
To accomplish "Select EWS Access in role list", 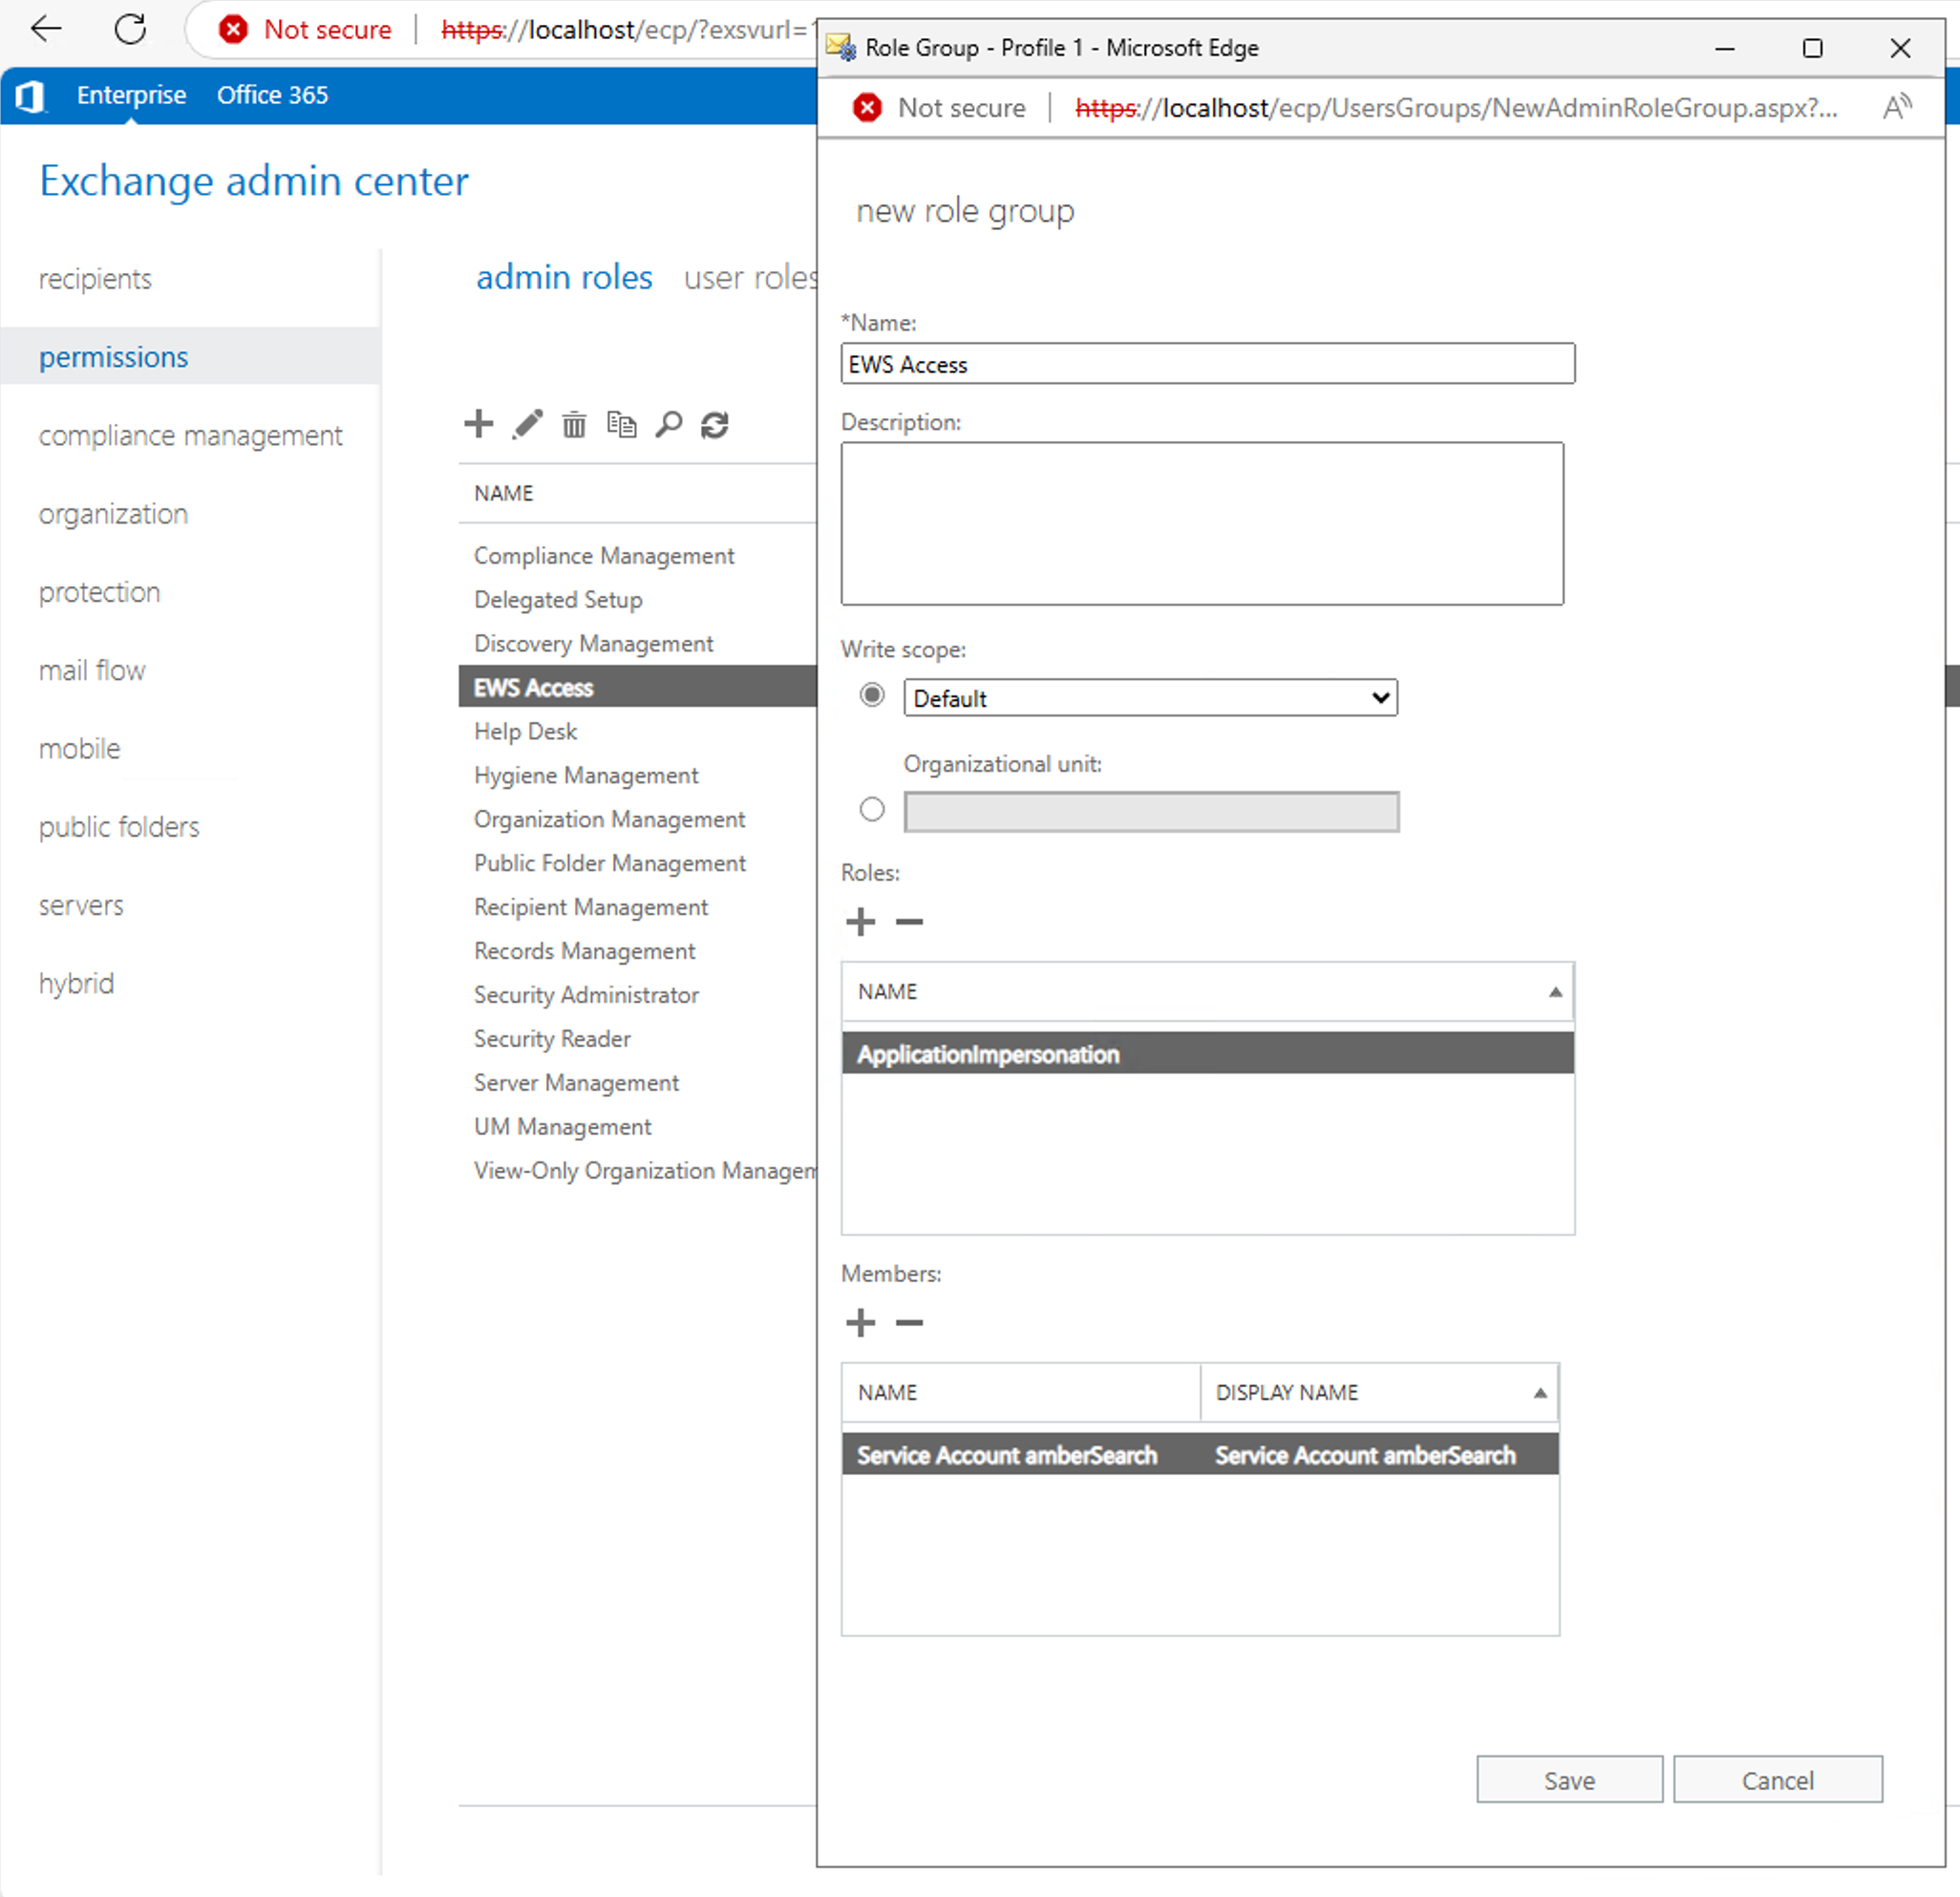I will coord(638,687).
